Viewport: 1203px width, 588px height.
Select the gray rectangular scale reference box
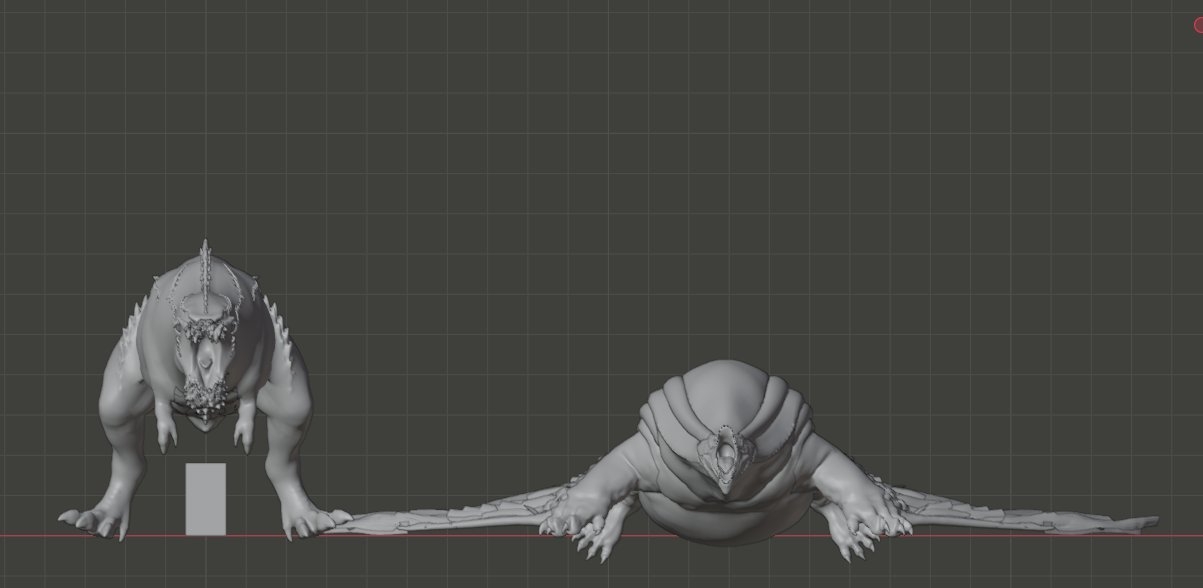205,498
